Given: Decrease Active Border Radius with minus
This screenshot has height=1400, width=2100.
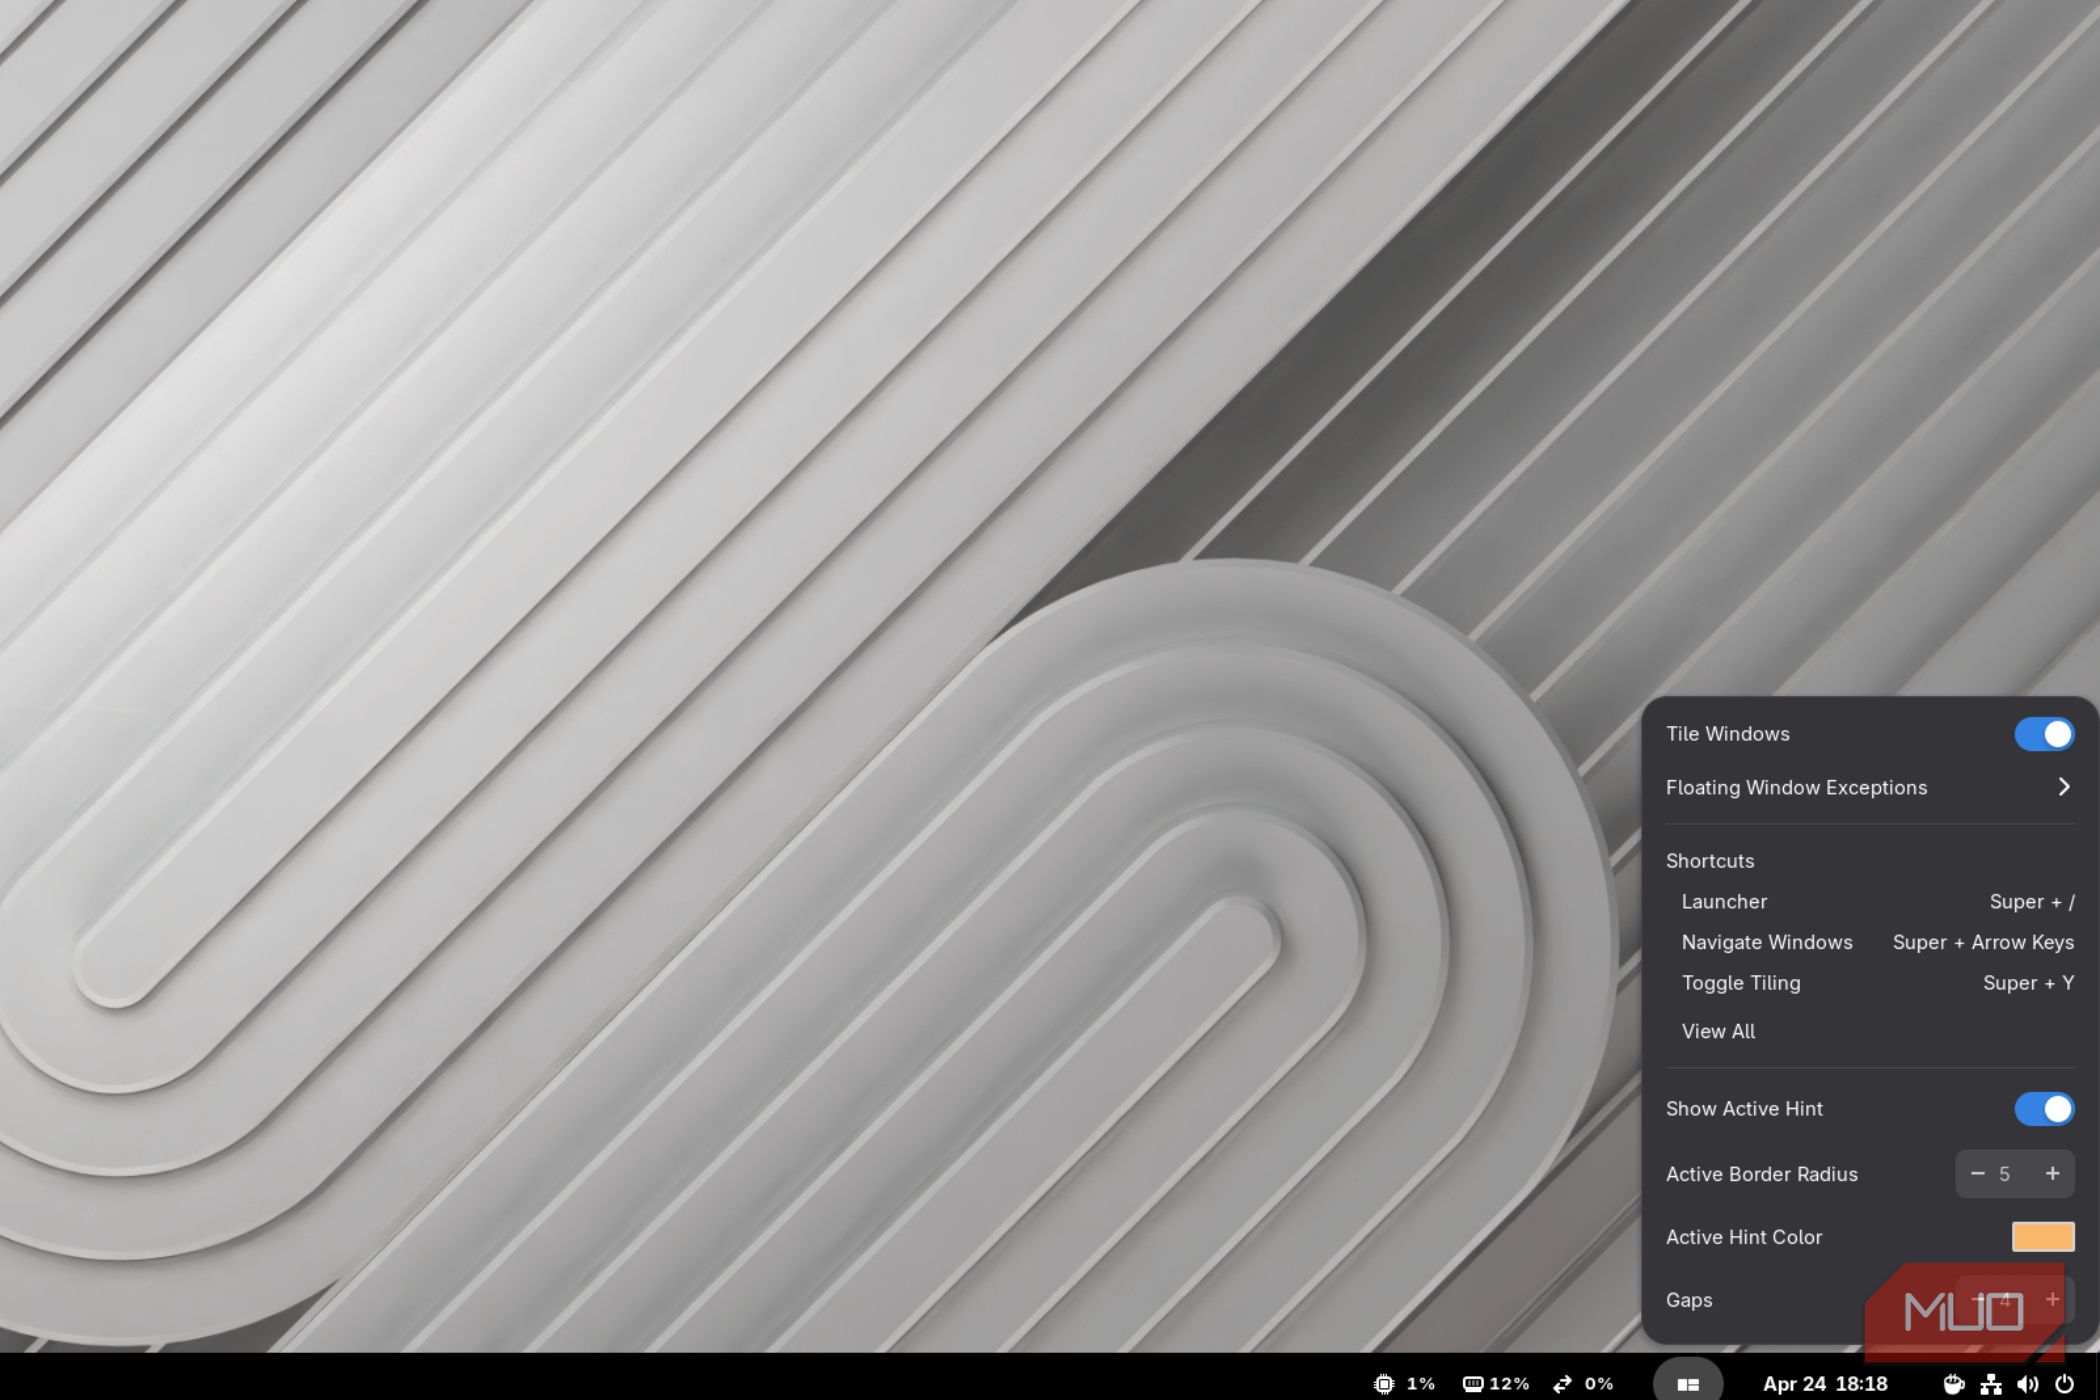Looking at the screenshot, I should click(1977, 1174).
